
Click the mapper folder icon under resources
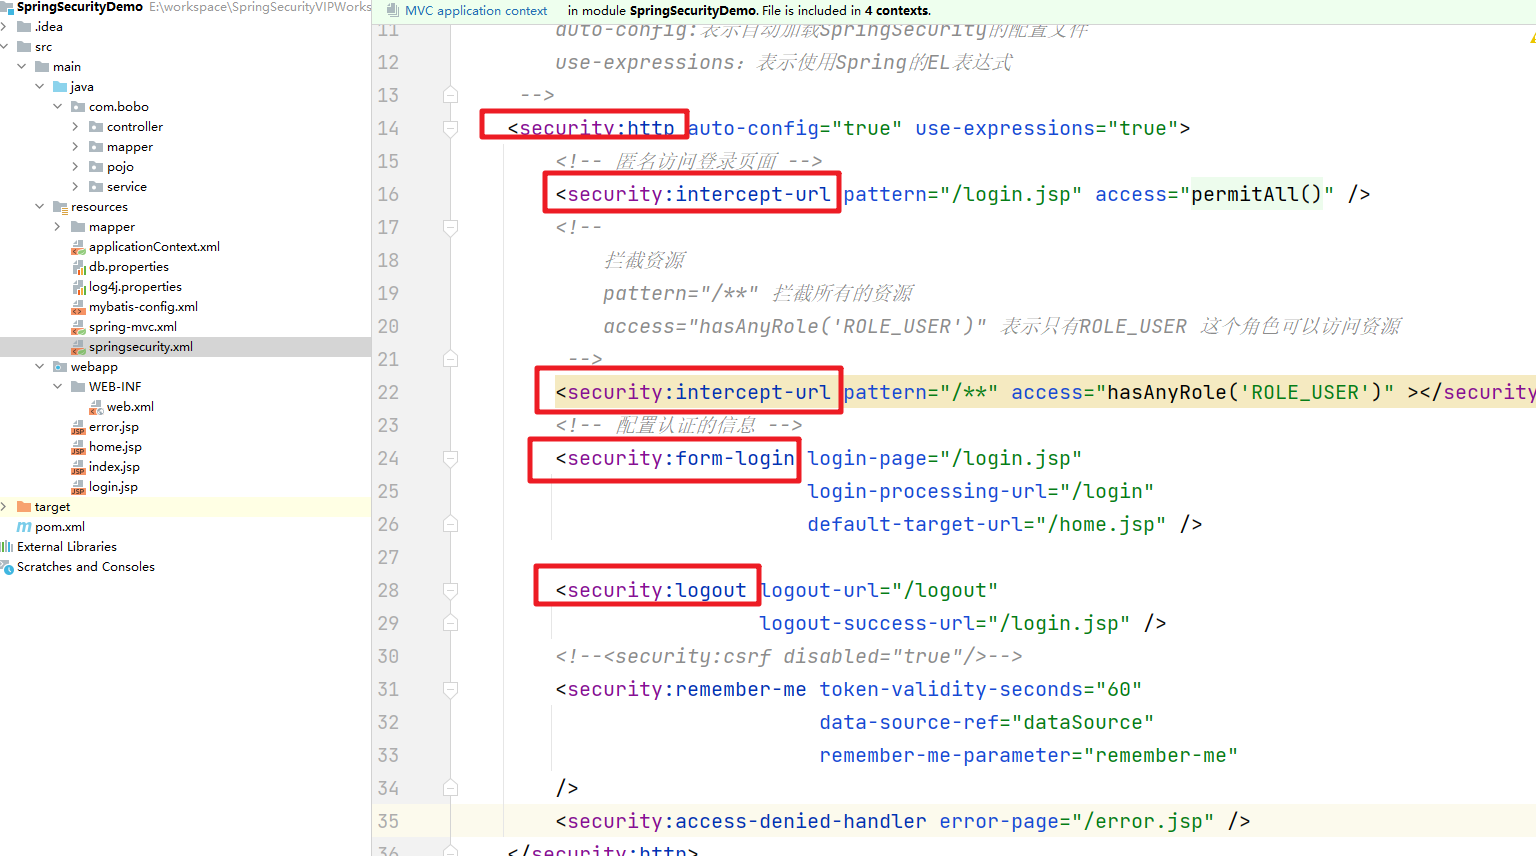click(x=78, y=227)
